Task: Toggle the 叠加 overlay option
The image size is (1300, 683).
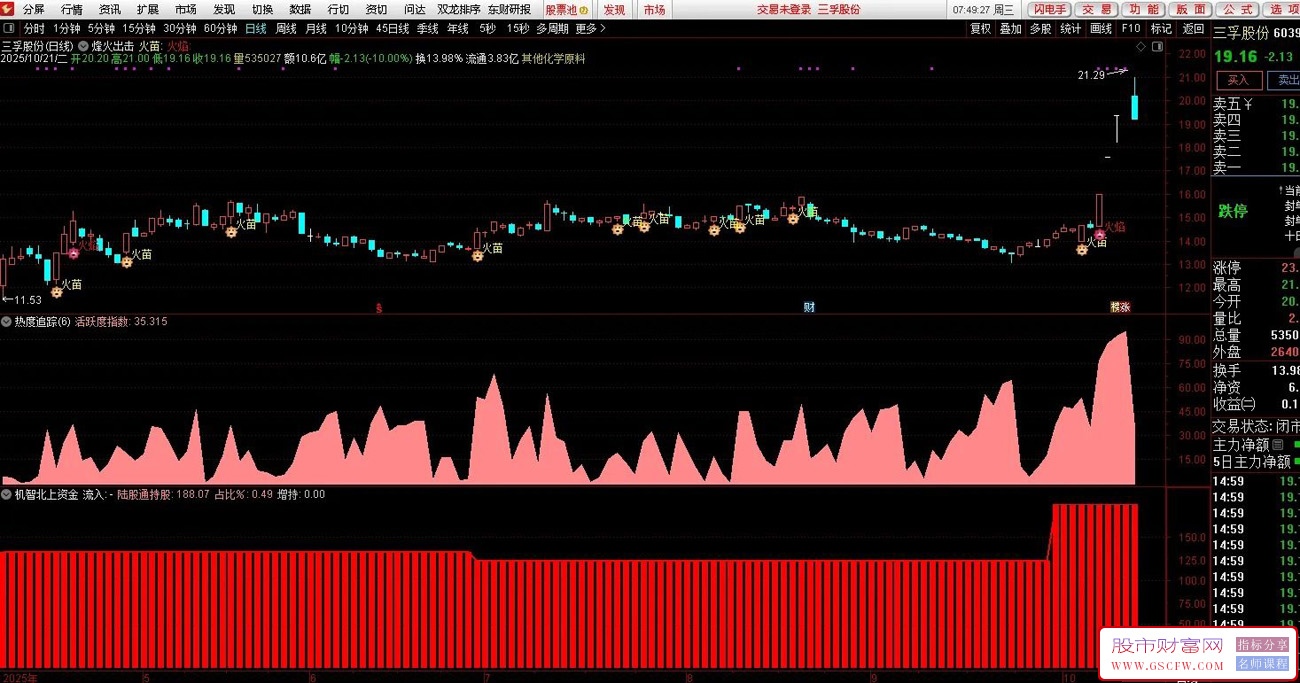Action: [x=1010, y=29]
